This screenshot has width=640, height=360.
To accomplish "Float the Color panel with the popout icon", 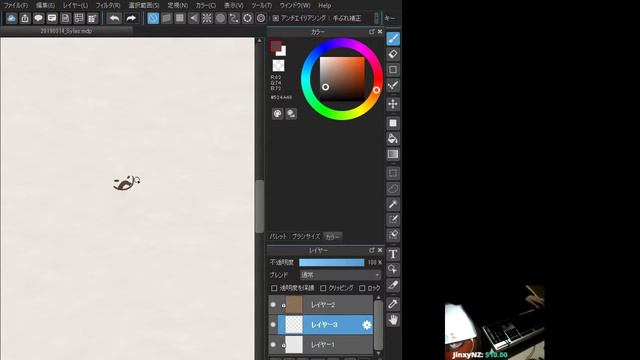I will [x=371, y=31].
